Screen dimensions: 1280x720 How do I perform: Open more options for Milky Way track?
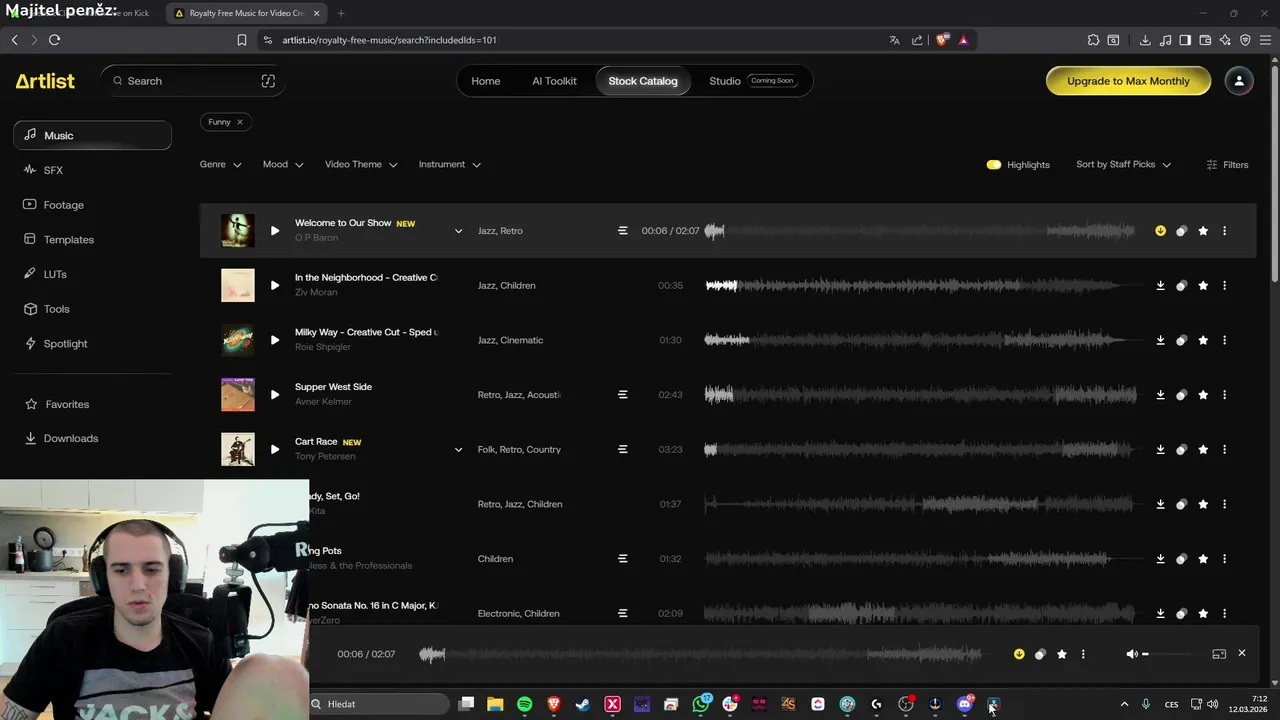1224,340
